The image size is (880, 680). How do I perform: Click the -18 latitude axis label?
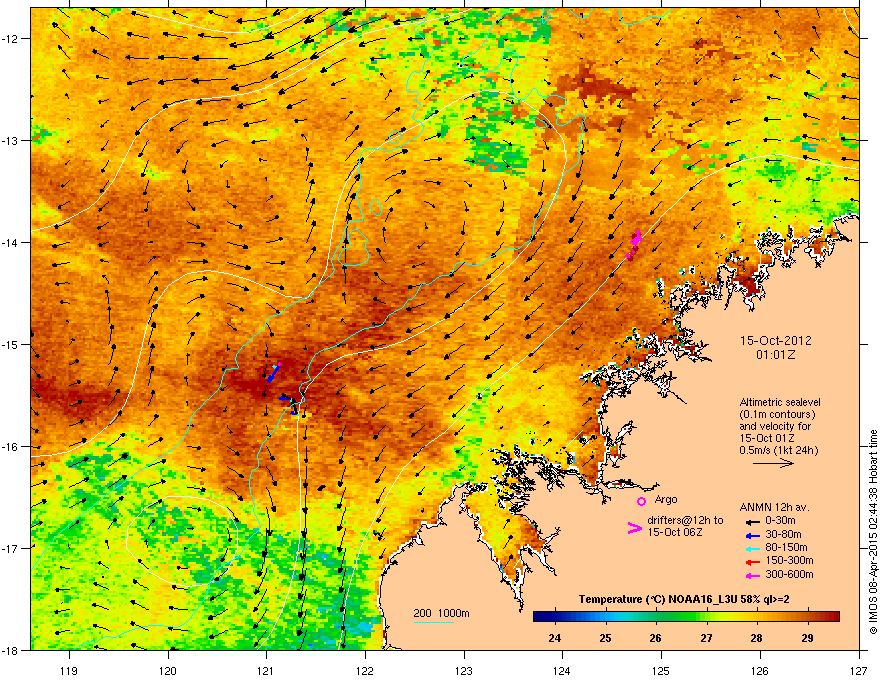[x=10, y=650]
